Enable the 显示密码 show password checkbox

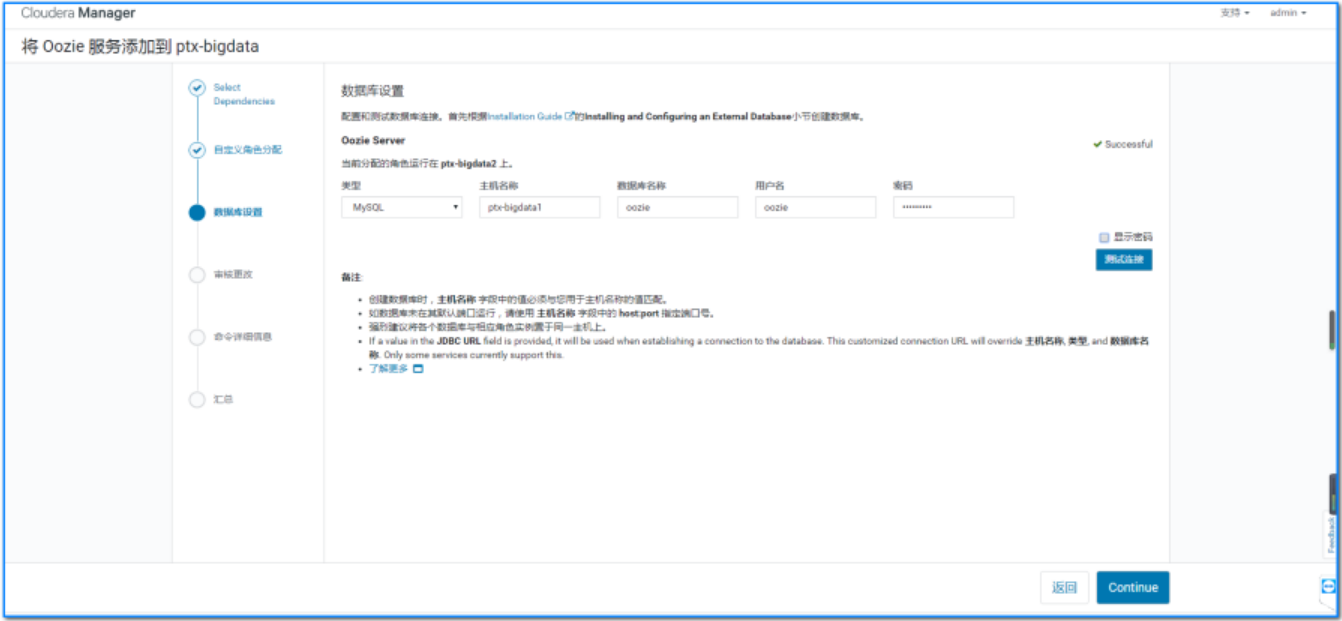click(x=1104, y=238)
